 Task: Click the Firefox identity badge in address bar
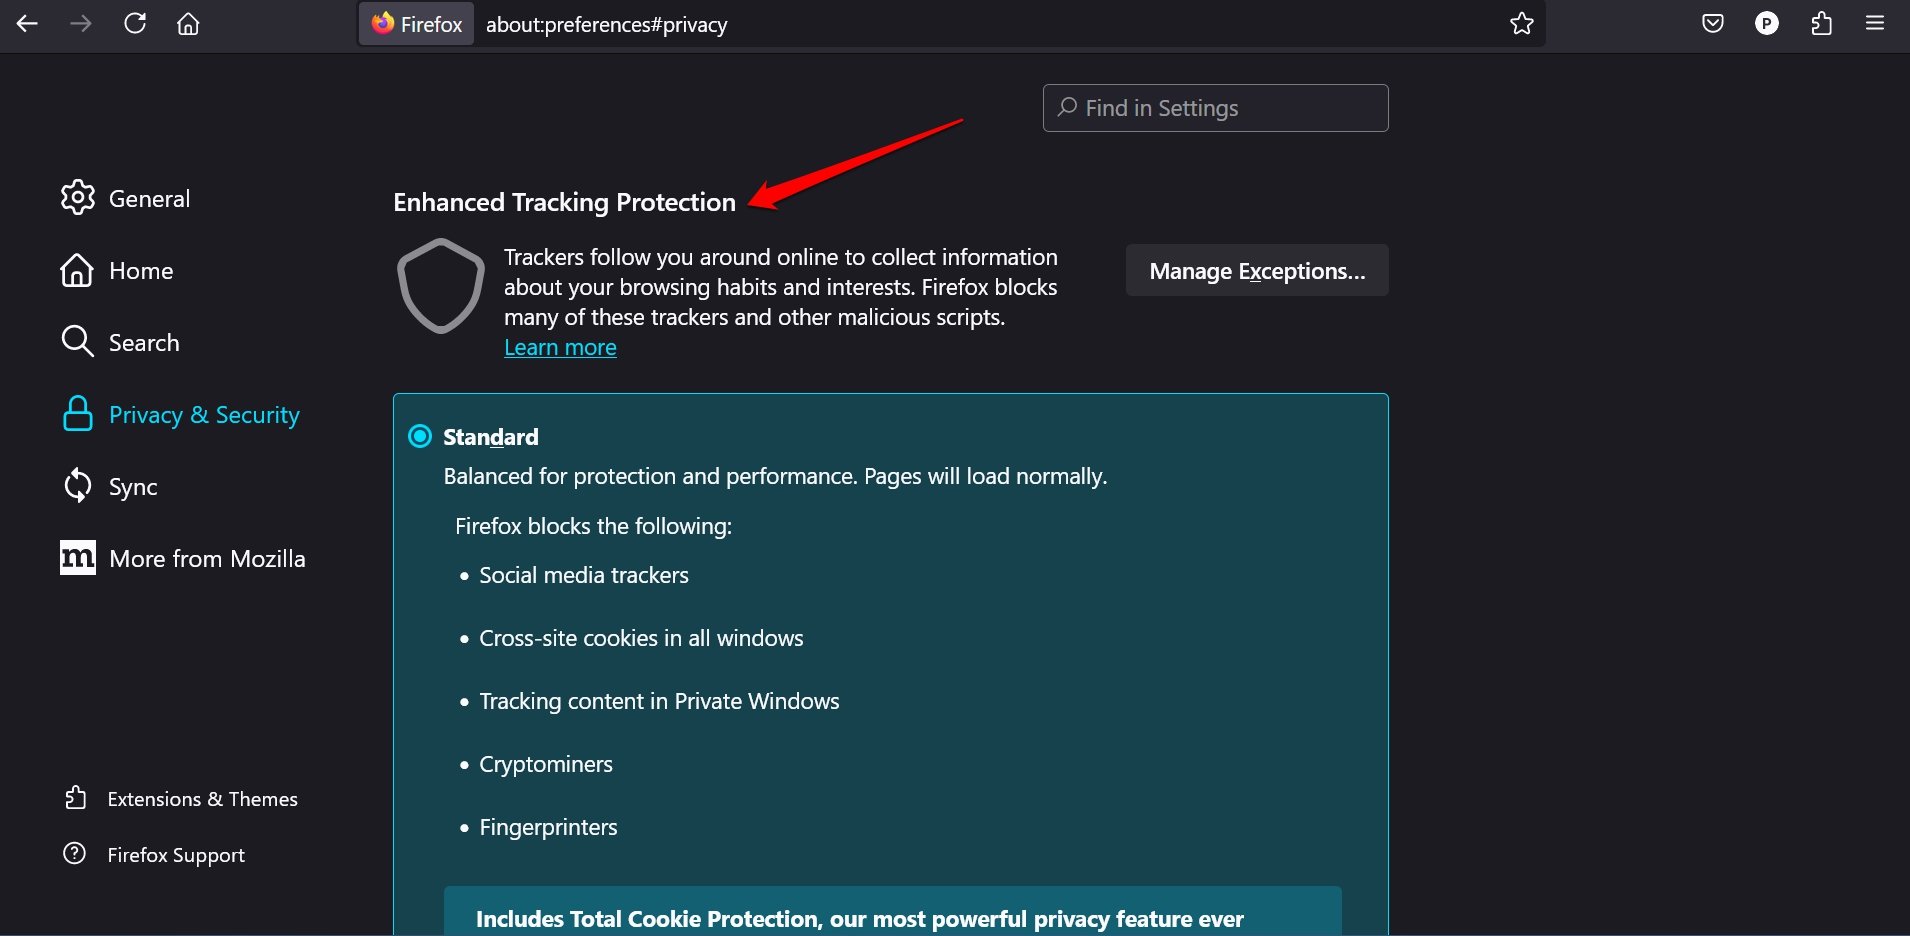click(x=417, y=24)
